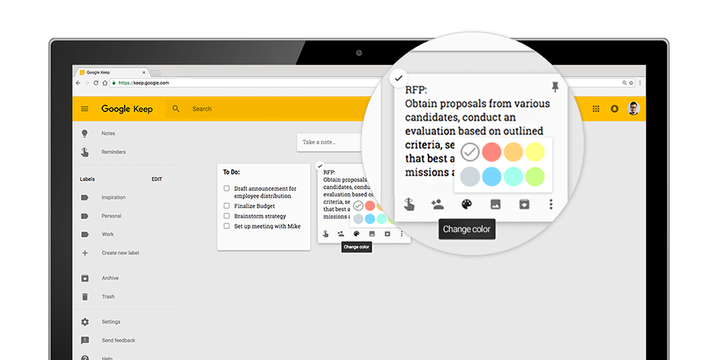Open the user account avatar menu

(634, 109)
